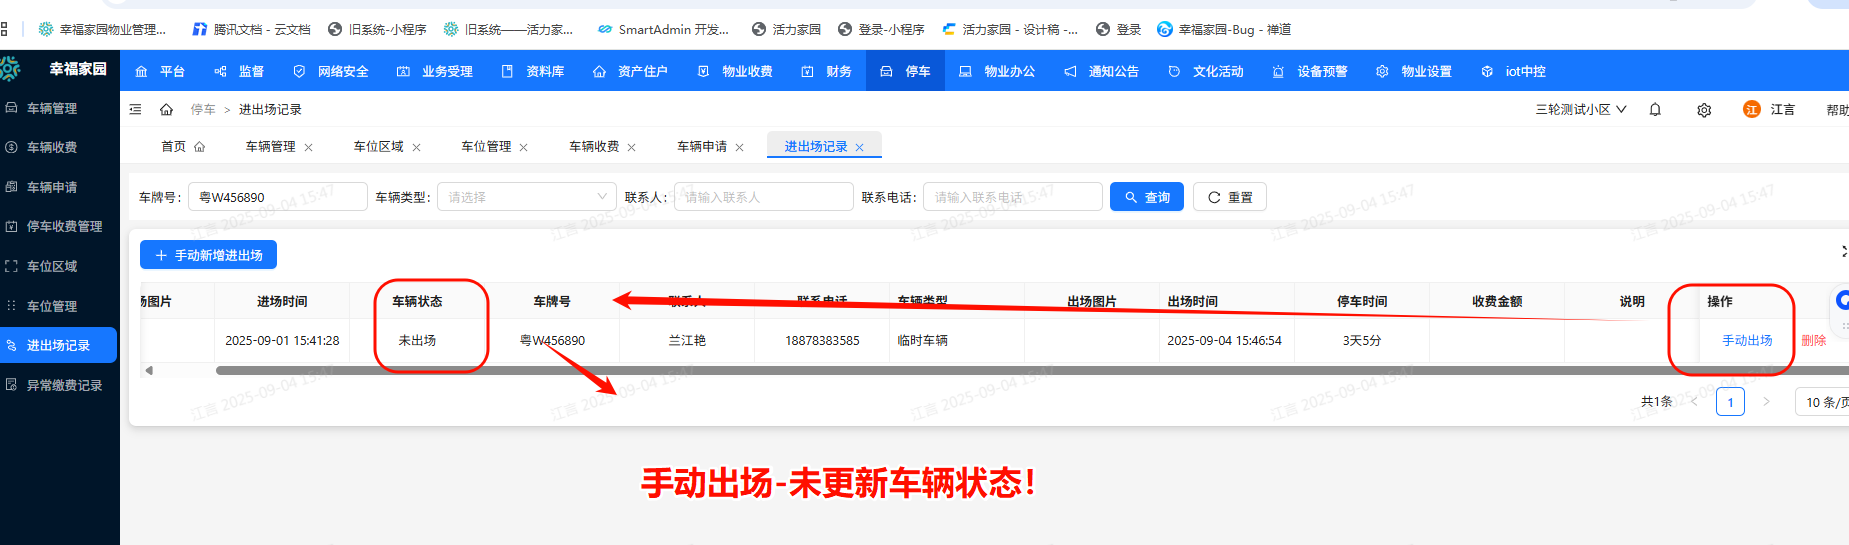Focus the 联系电话 input field
This screenshot has height=545, width=1849.
pyautogui.click(x=1012, y=197)
